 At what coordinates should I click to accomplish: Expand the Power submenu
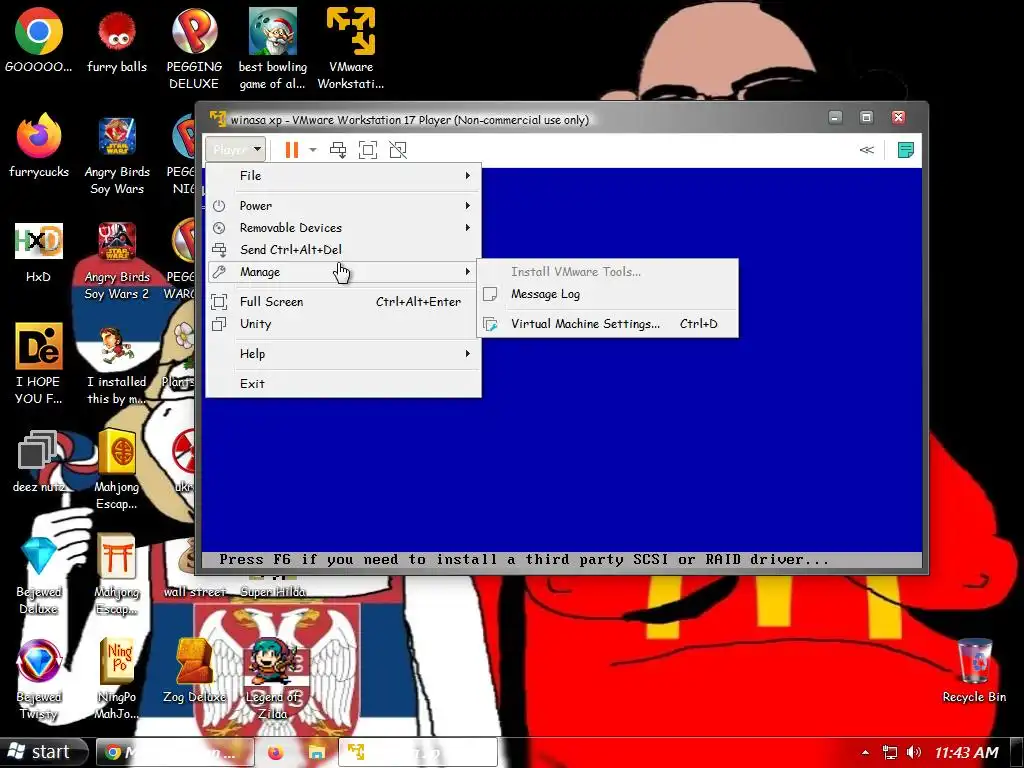[x=344, y=206]
